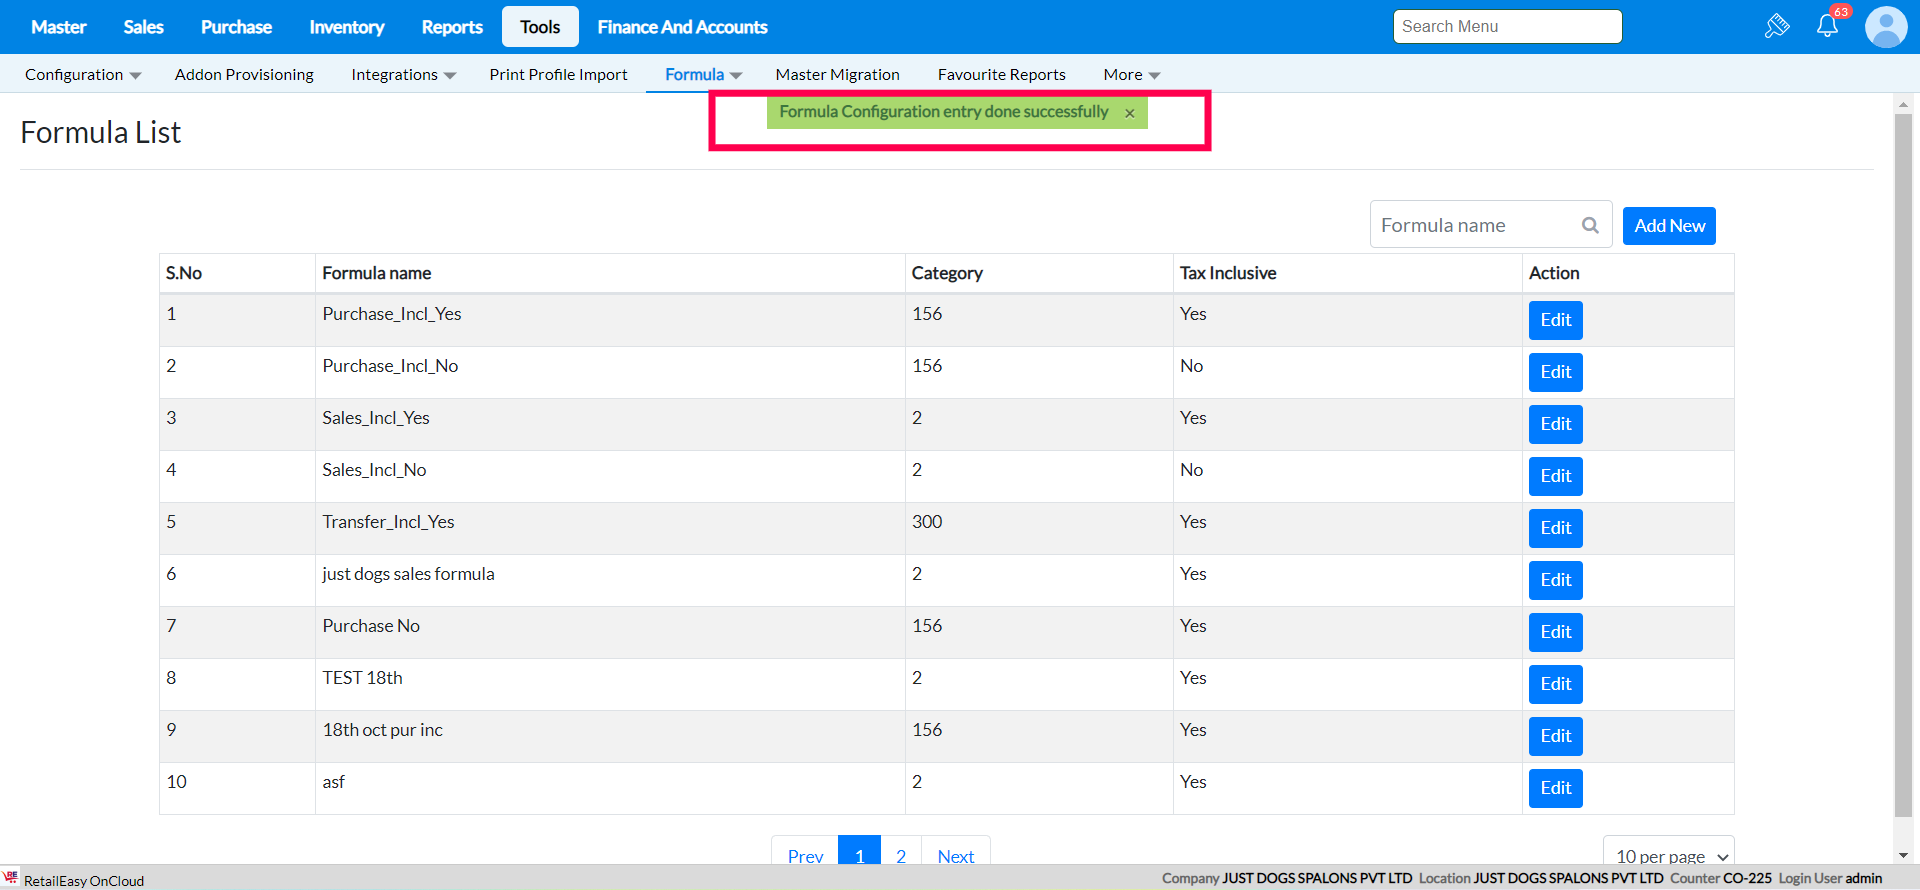Open Finance And Accounts menu
The width and height of the screenshot is (1920, 890).
[682, 27]
